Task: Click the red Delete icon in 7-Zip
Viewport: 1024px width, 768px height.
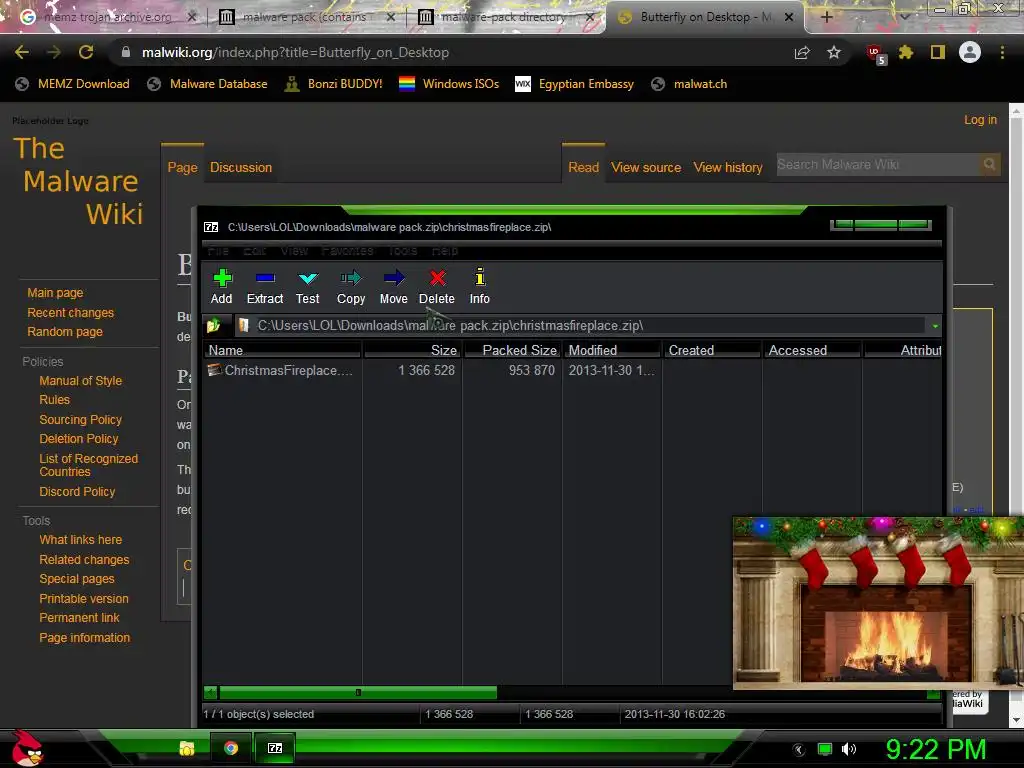Action: click(x=437, y=287)
